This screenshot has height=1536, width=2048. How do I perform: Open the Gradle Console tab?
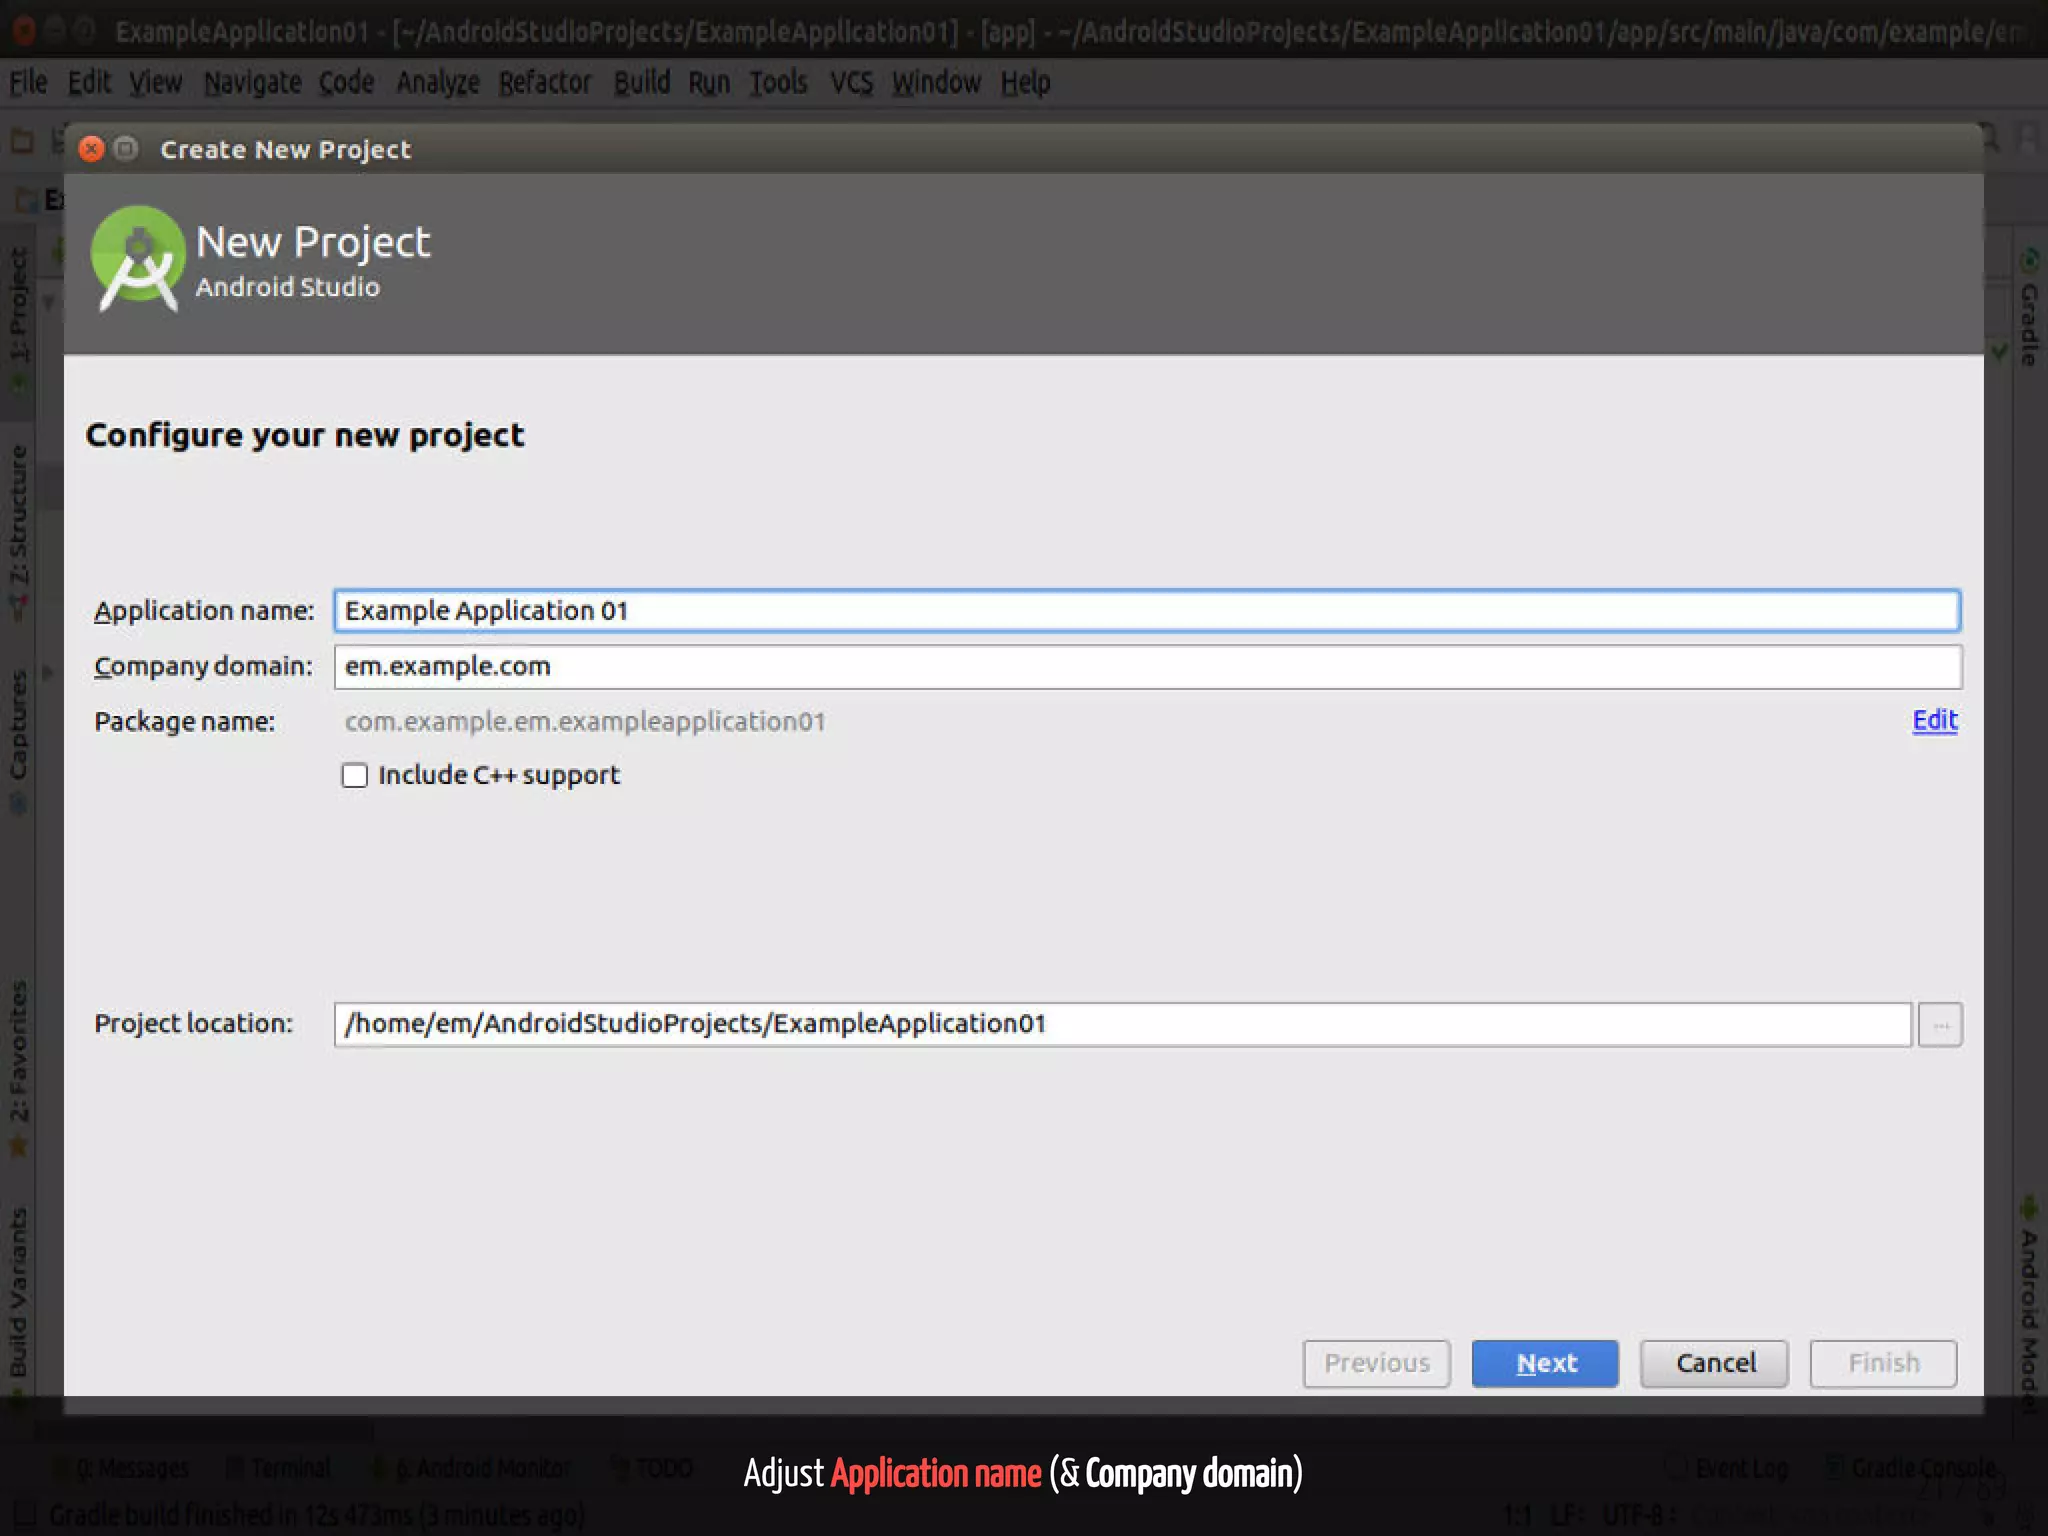pos(1912,1468)
